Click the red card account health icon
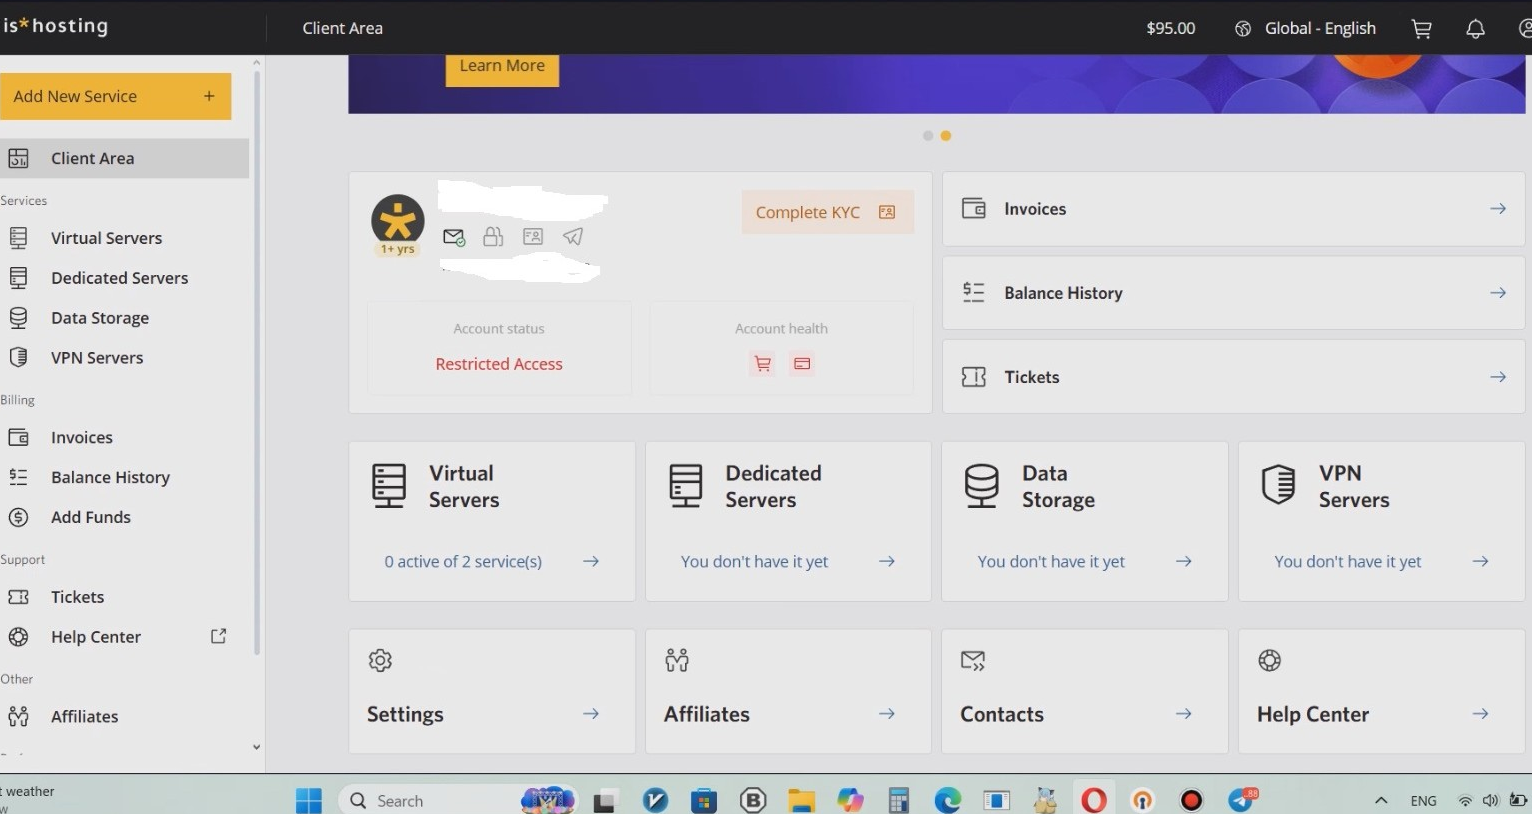This screenshot has height=814, width=1532. click(802, 364)
